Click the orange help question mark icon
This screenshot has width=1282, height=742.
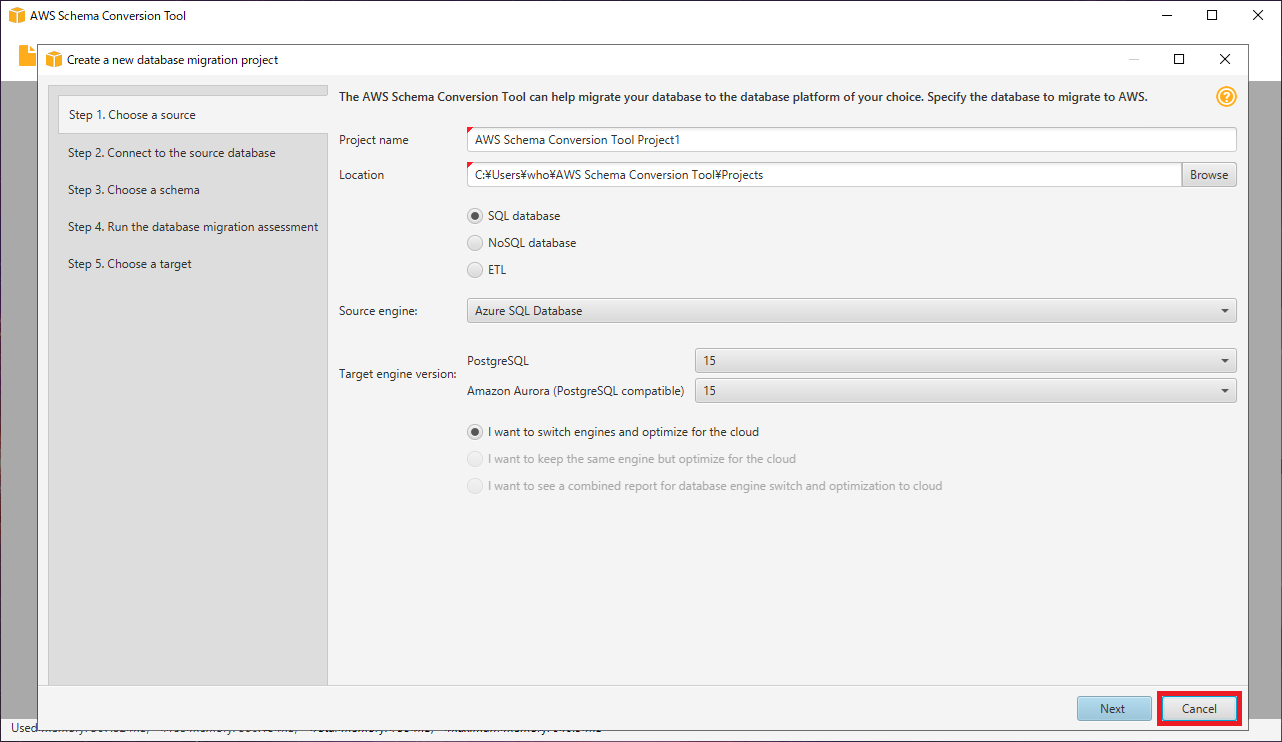(1226, 97)
